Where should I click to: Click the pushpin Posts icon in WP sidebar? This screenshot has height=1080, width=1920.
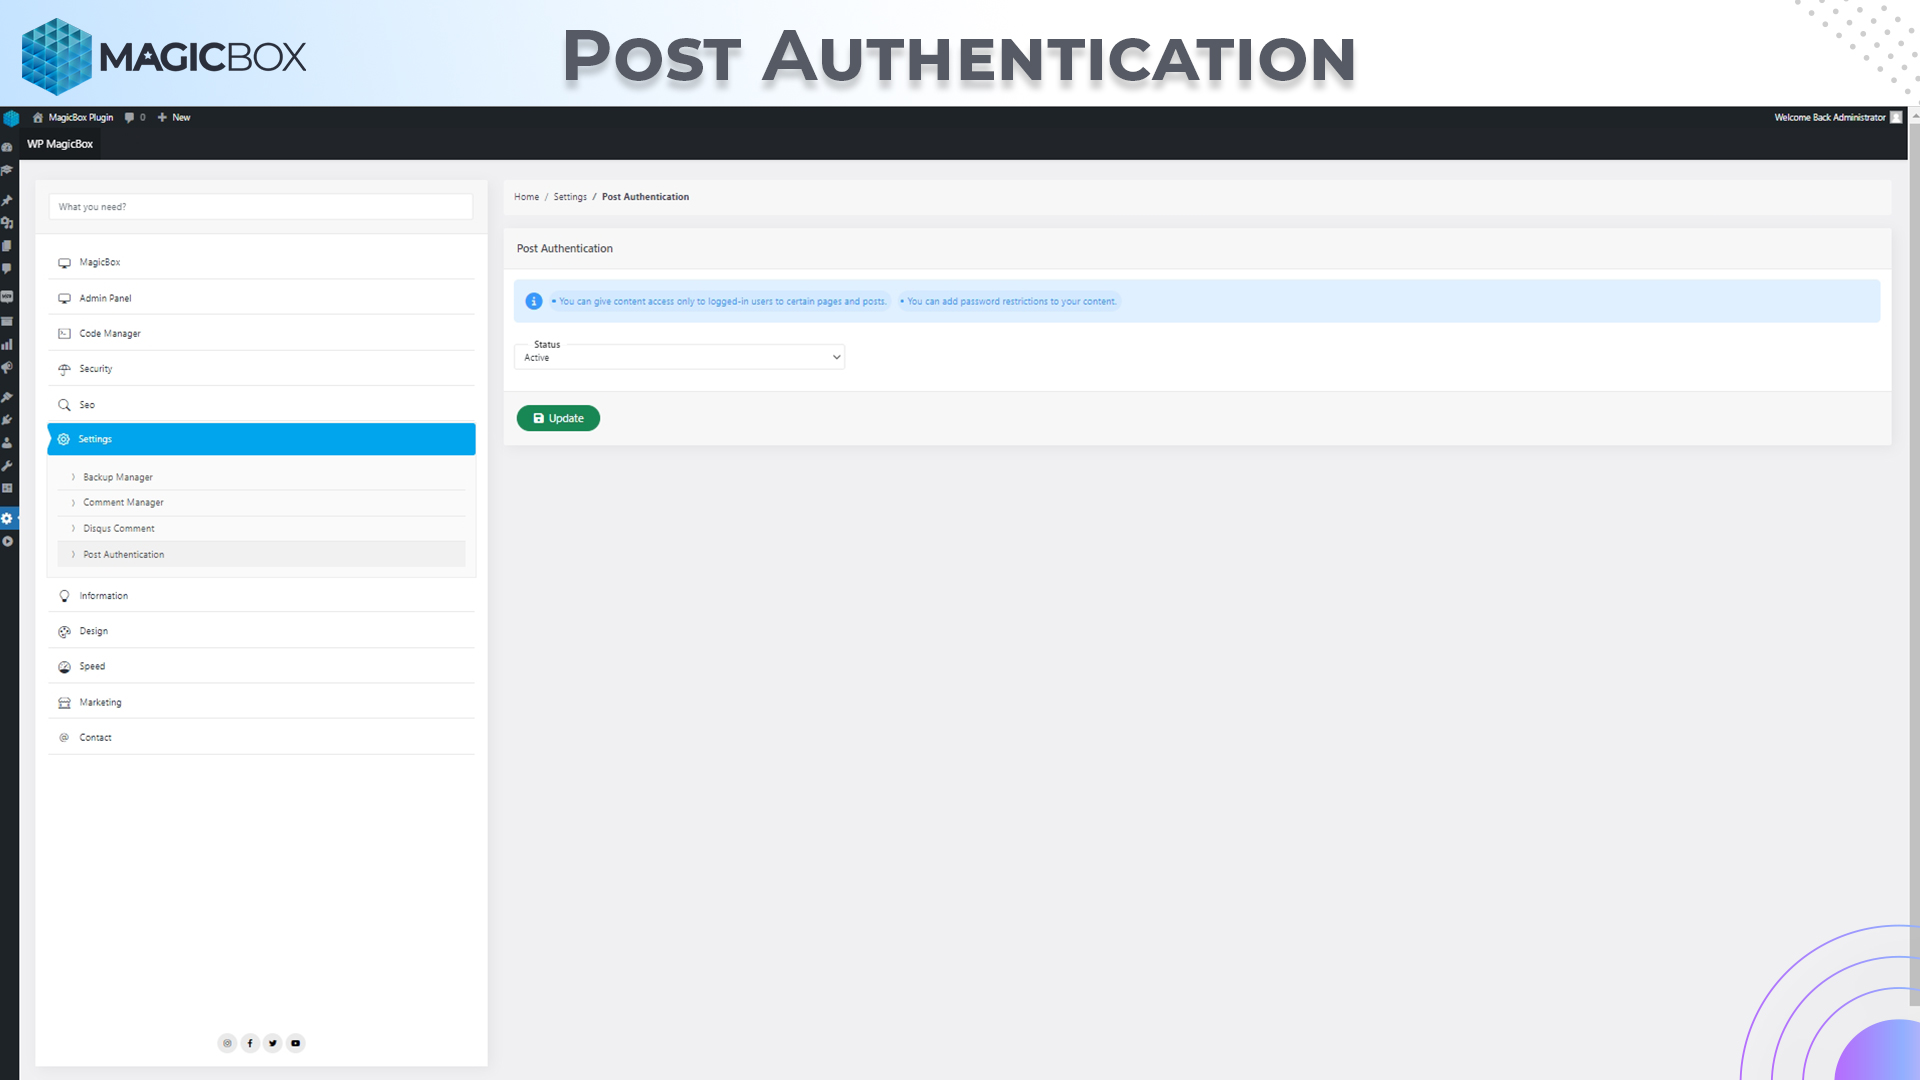pyautogui.click(x=7, y=200)
